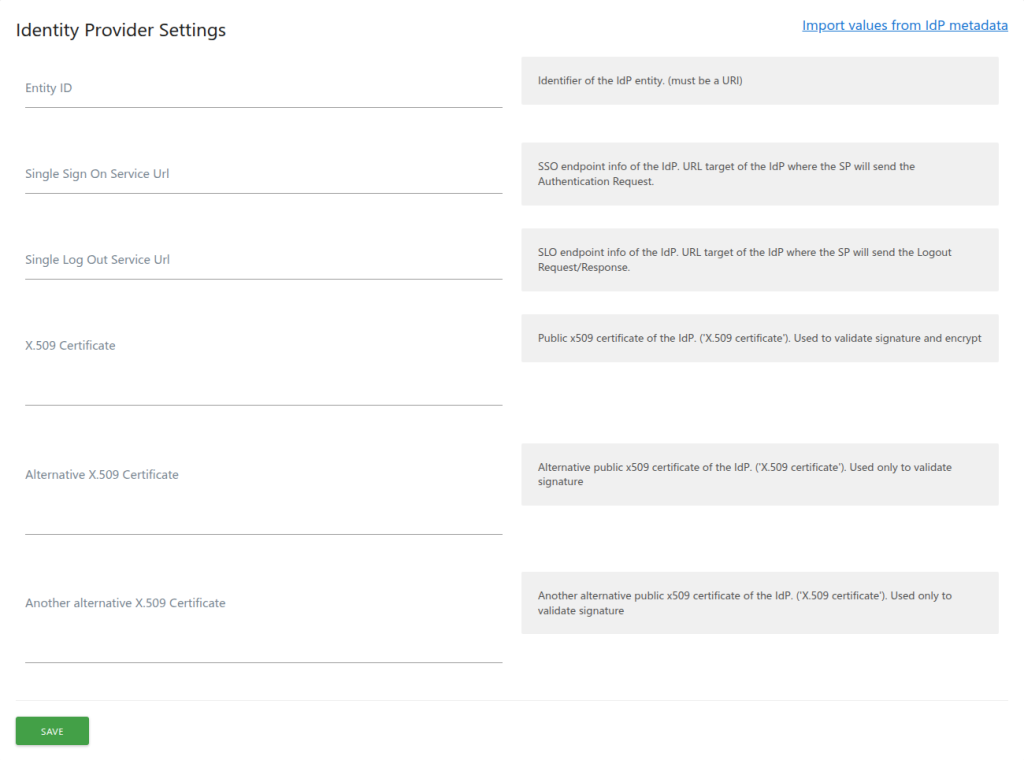The width and height of the screenshot is (1024, 760).
Task: Click the 'Another alternative X.509 Certificate' label text
Action: point(125,603)
